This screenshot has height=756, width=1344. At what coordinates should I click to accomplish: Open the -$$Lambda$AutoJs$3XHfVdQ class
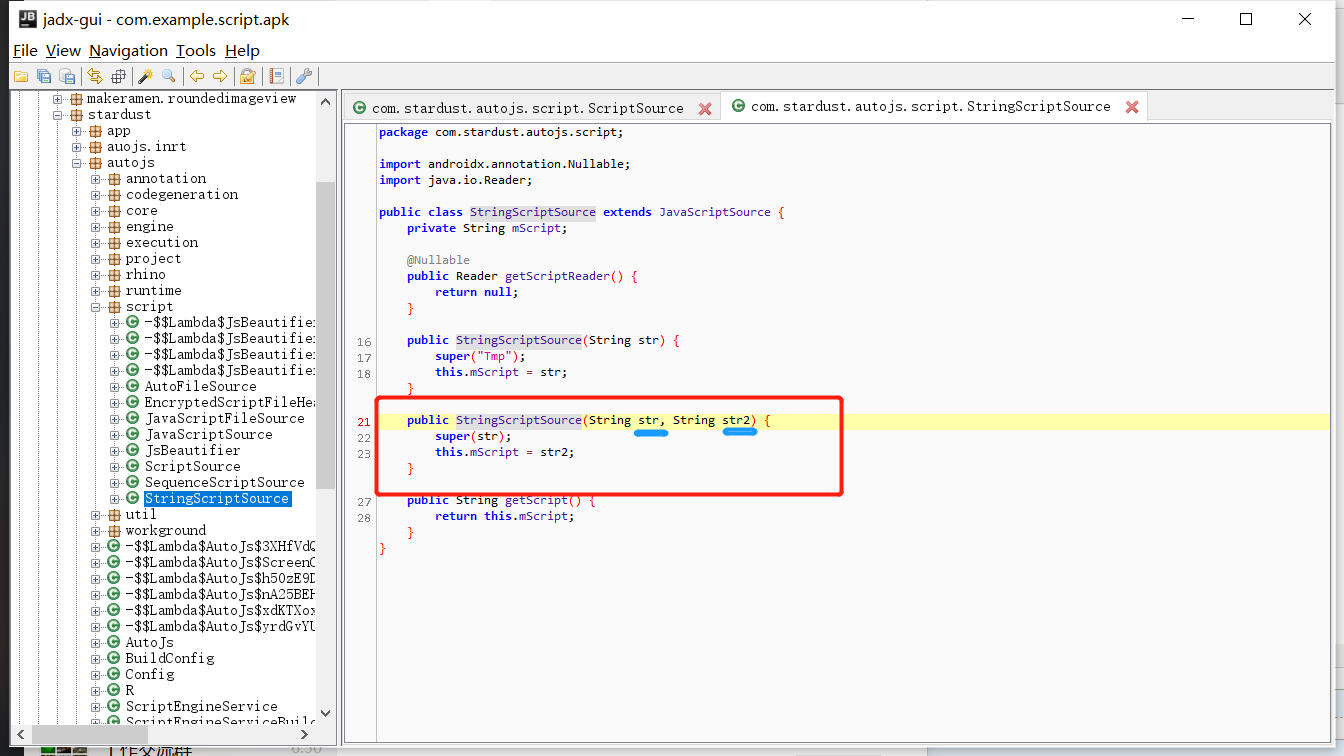(x=220, y=547)
